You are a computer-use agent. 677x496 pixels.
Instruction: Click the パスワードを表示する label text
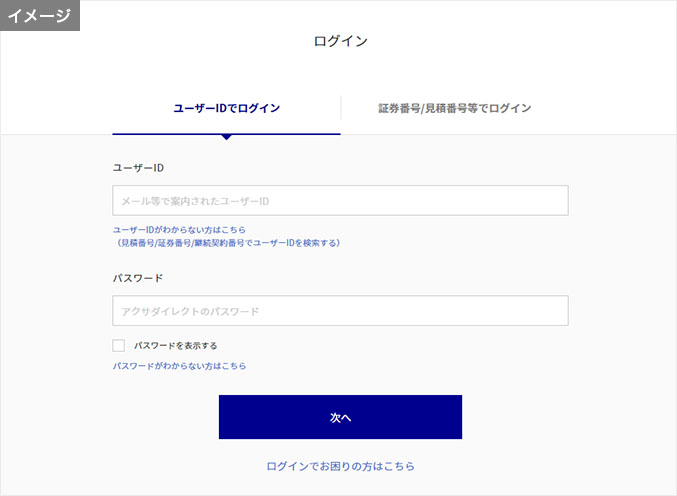click(175, 345)
